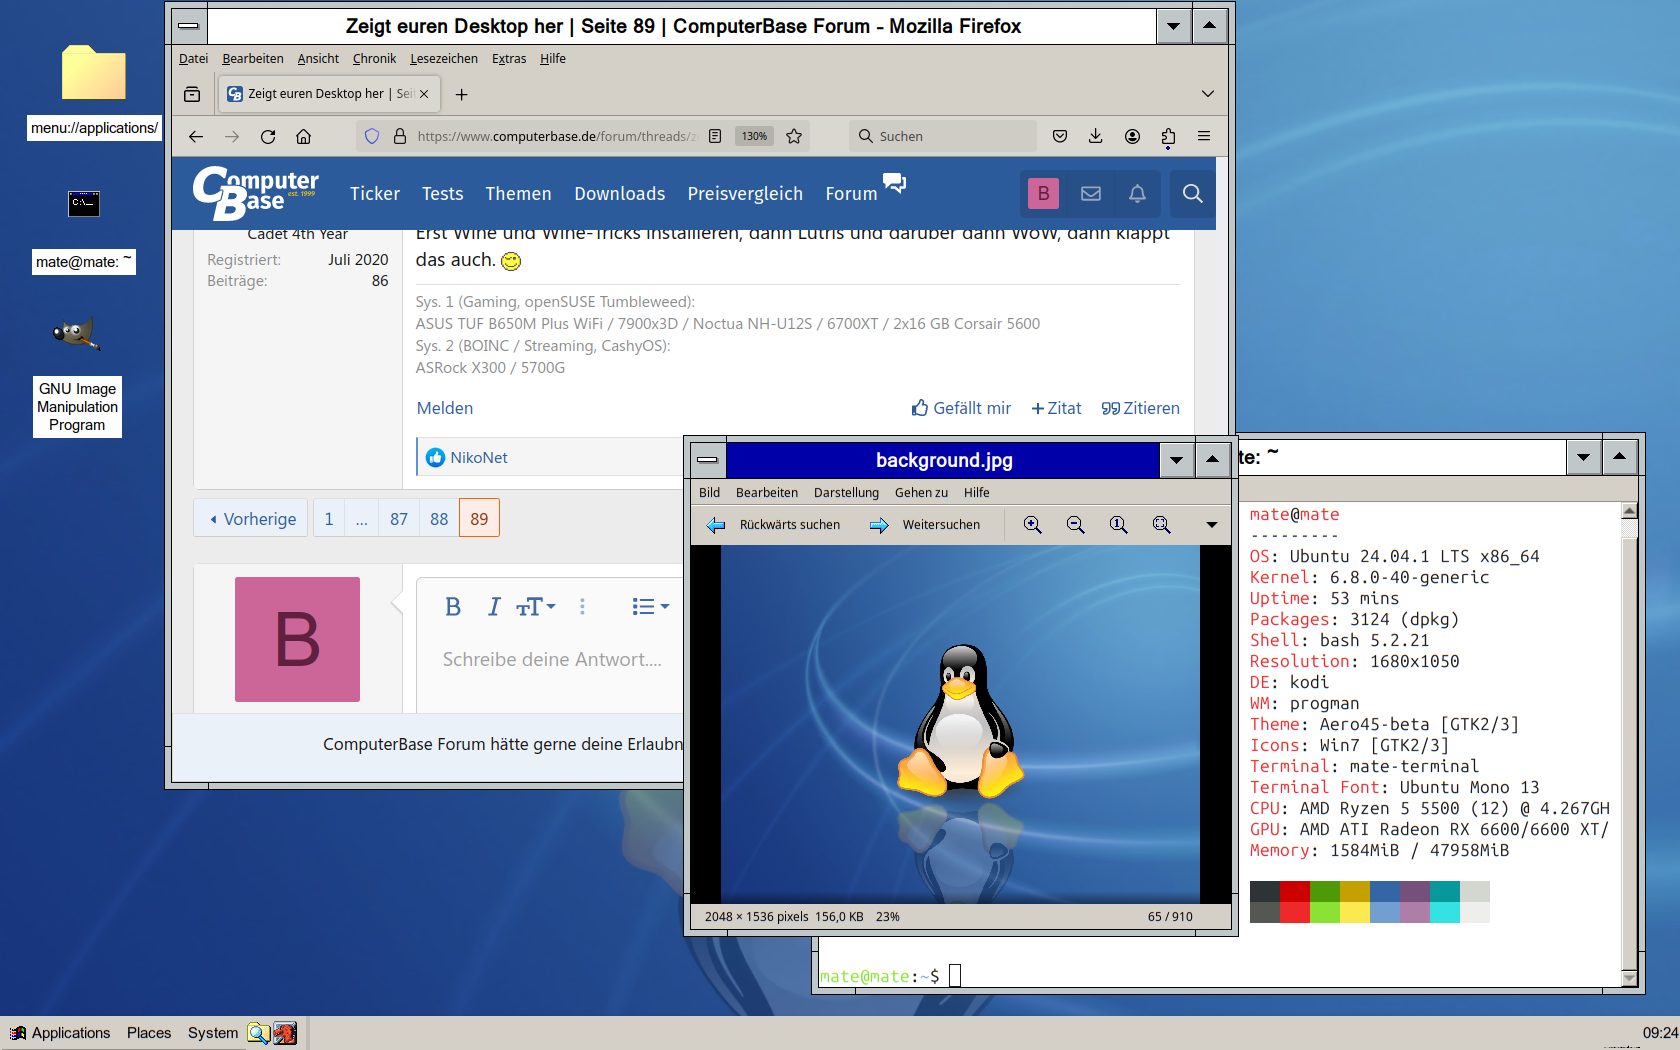
Task: Toggle Firefox reader view icon
Action: pyautogui.click(x=715, y=136)
